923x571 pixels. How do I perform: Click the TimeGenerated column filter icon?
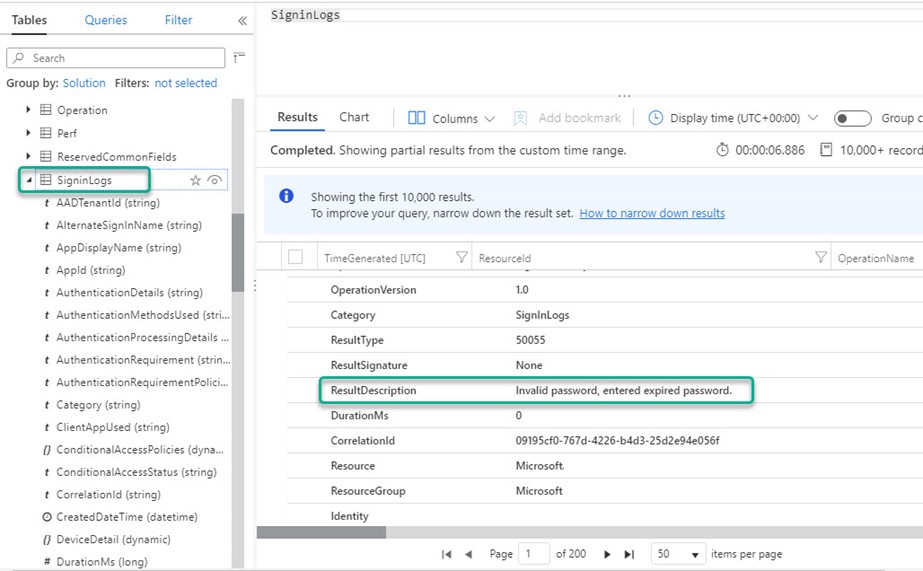point(461,258)
